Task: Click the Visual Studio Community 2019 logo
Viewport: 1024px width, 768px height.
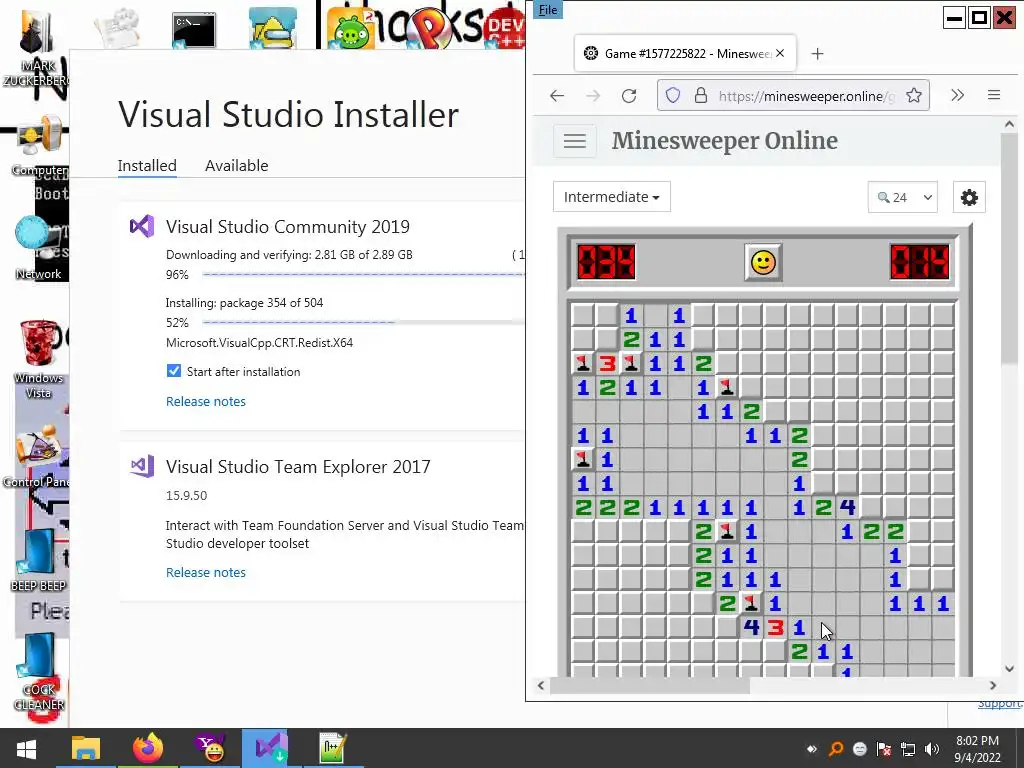Action: pyautogui.click(x=142, y=227)
